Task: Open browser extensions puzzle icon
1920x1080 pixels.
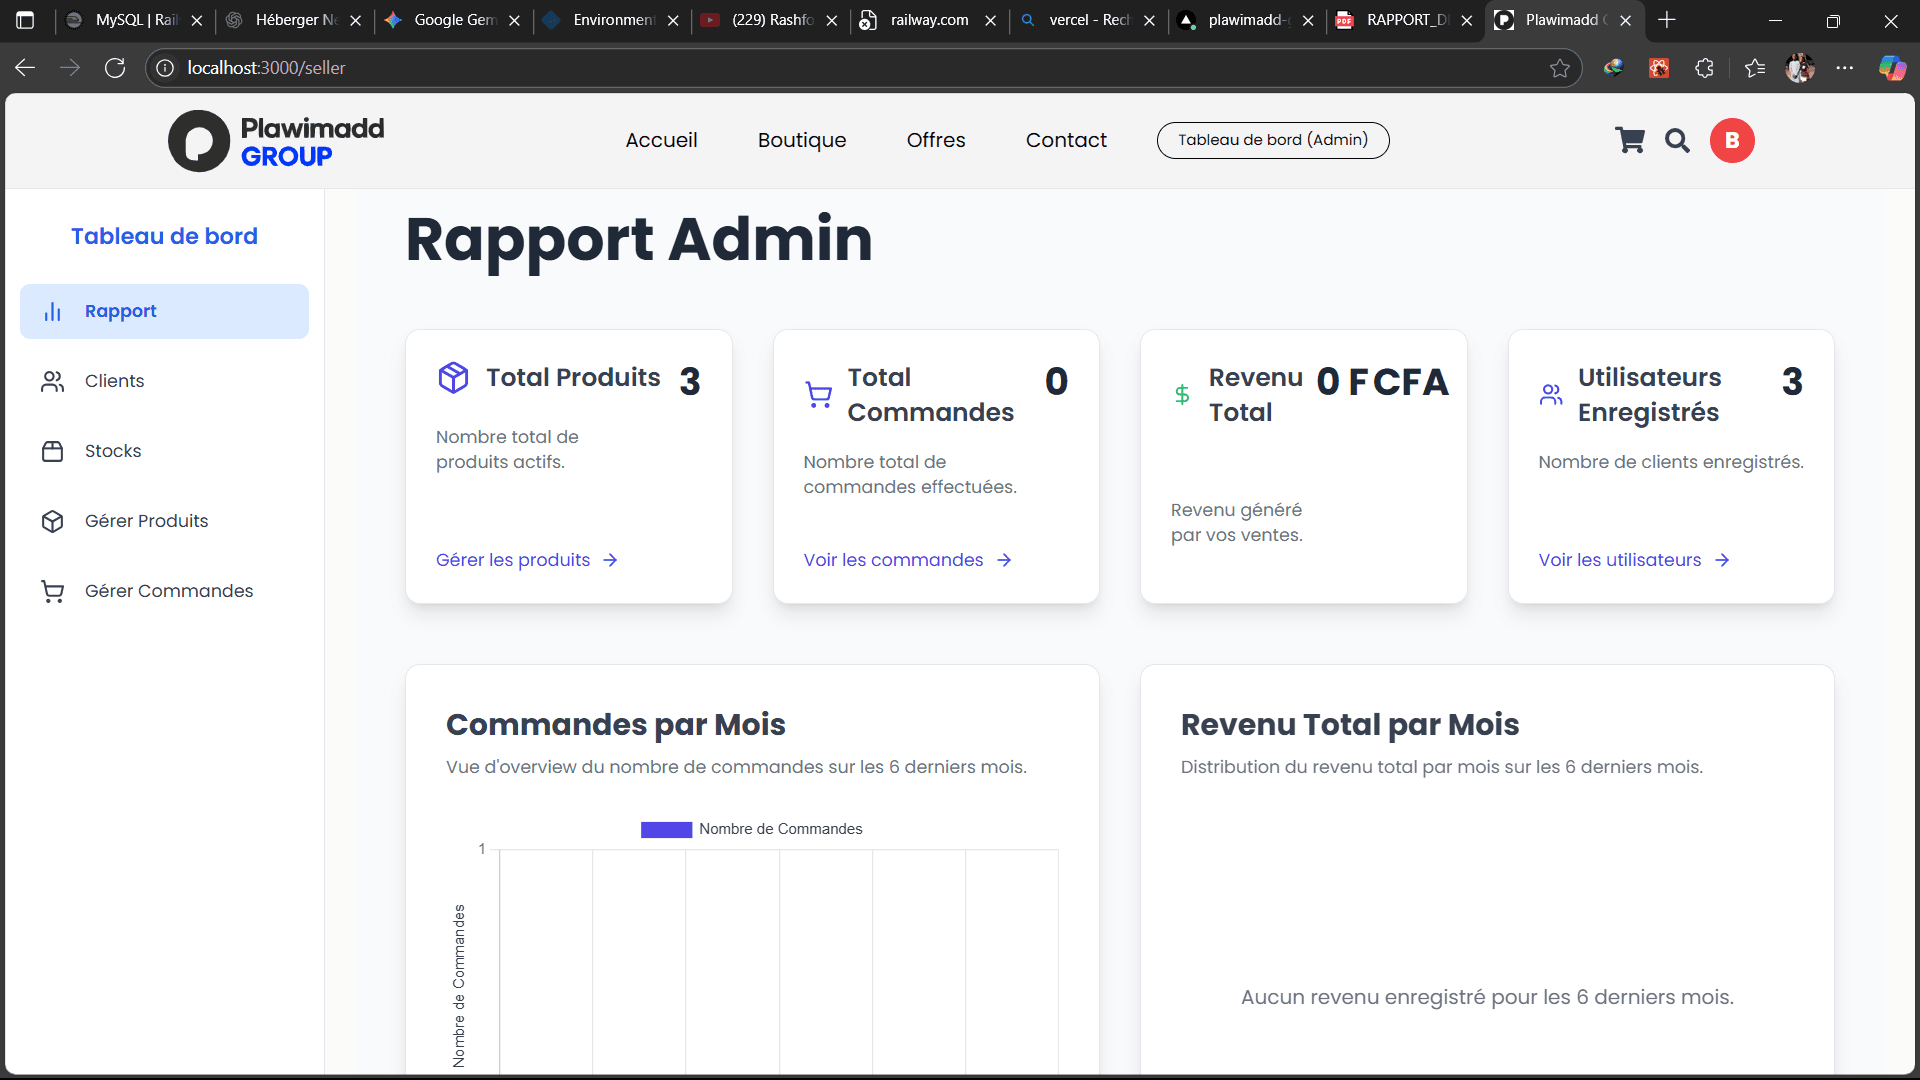Action: coord(1705,68)
